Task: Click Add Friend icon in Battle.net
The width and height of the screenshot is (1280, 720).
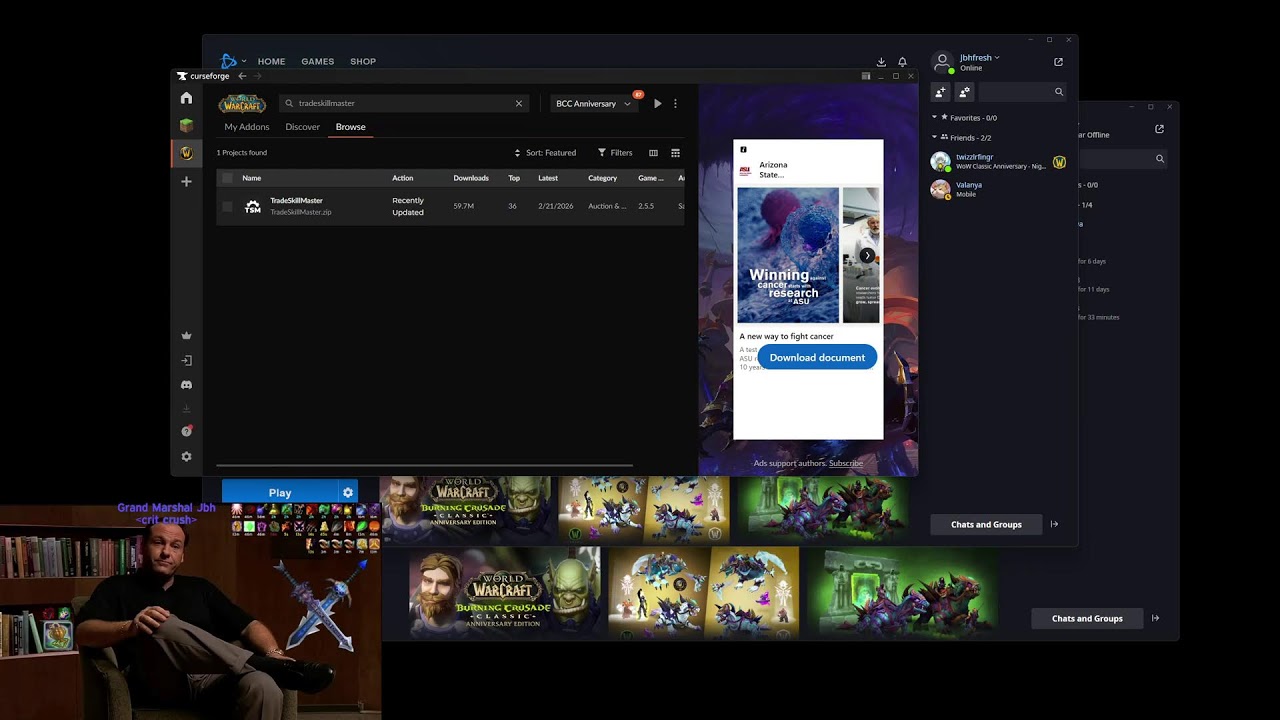Action: click(940, 92)
